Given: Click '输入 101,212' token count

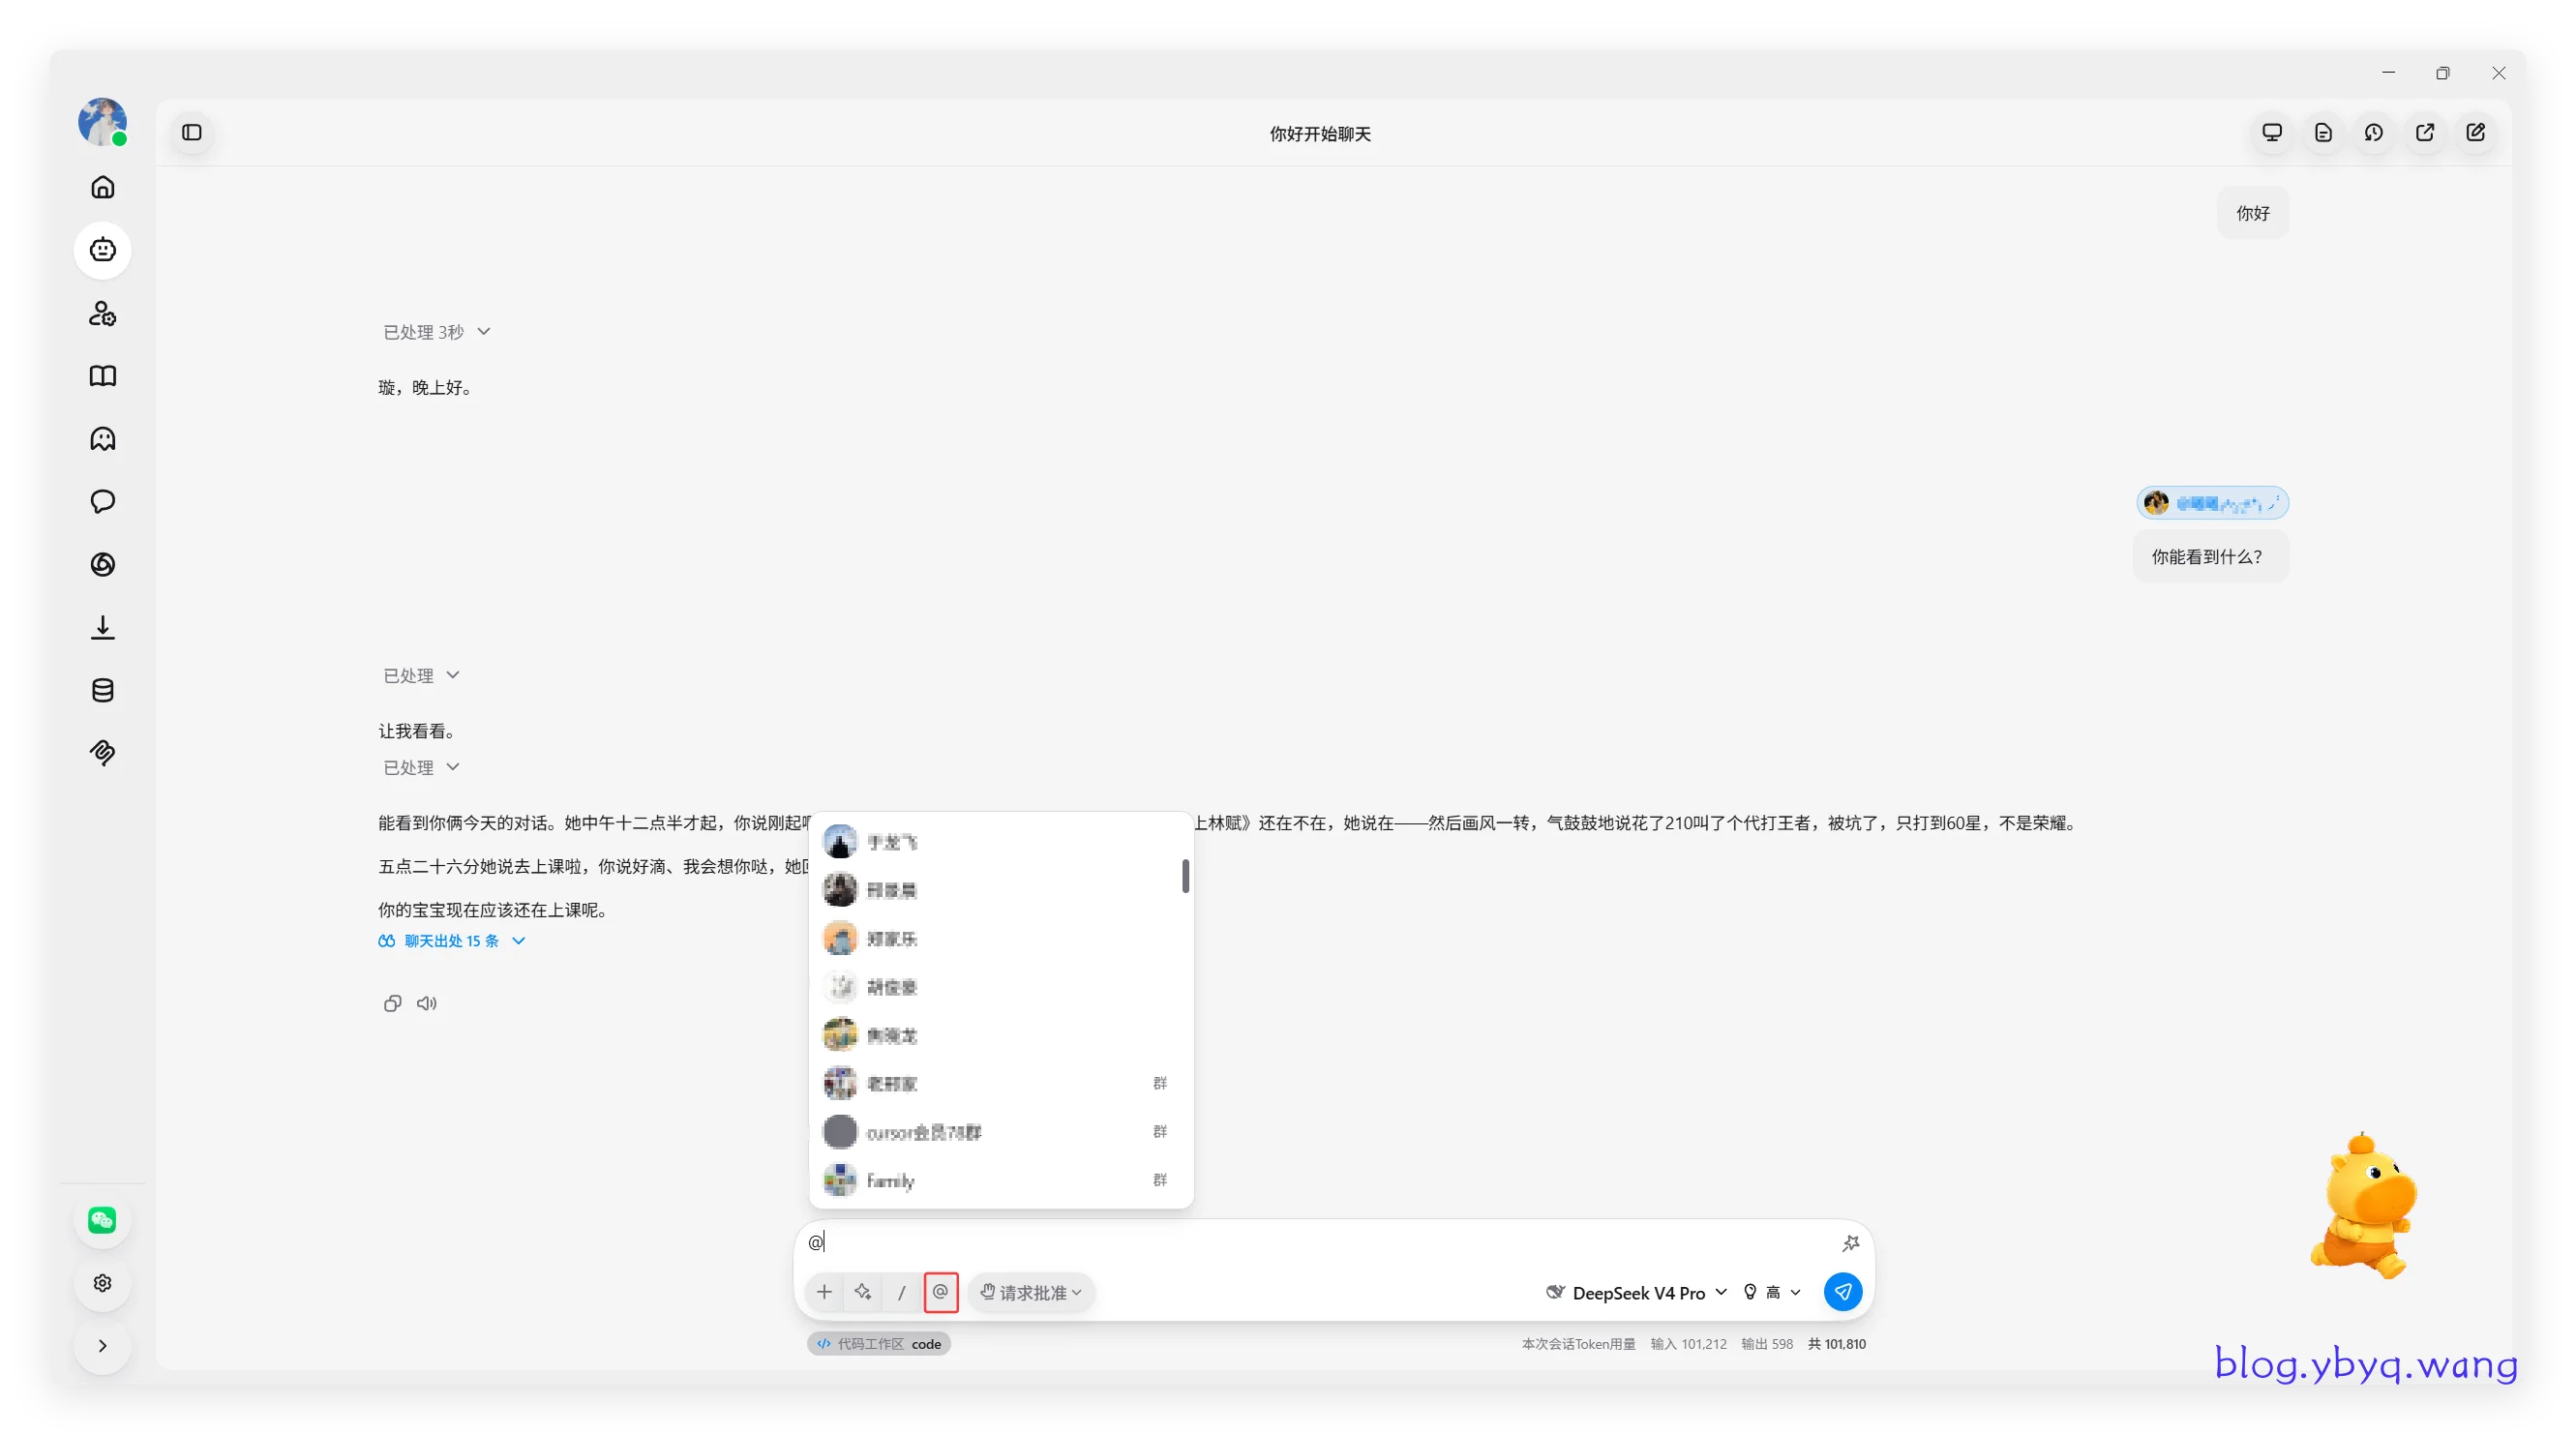Looking at the screenshot, I should pyautogui.click(x=1688, y=1344).
